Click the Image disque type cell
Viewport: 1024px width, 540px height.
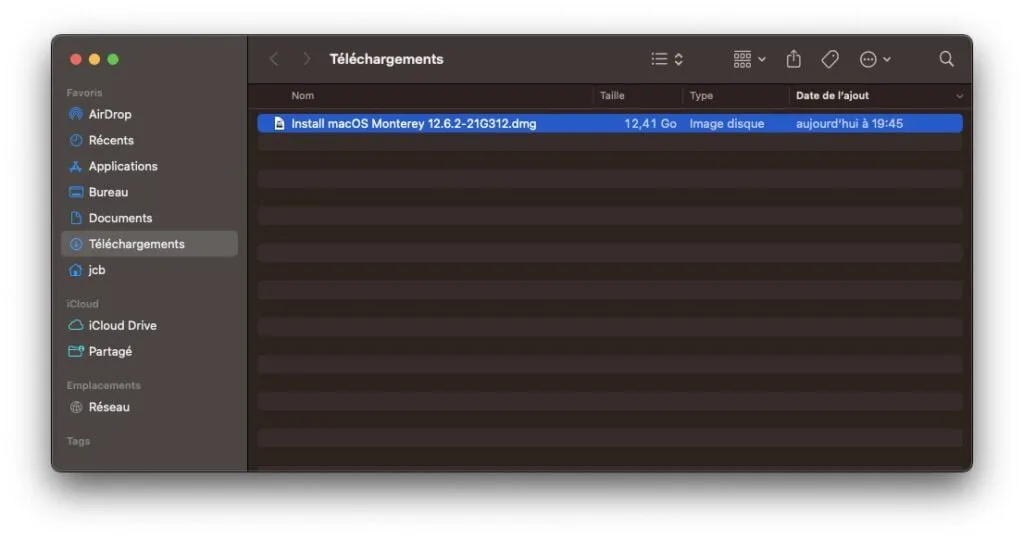coord(727,123)
